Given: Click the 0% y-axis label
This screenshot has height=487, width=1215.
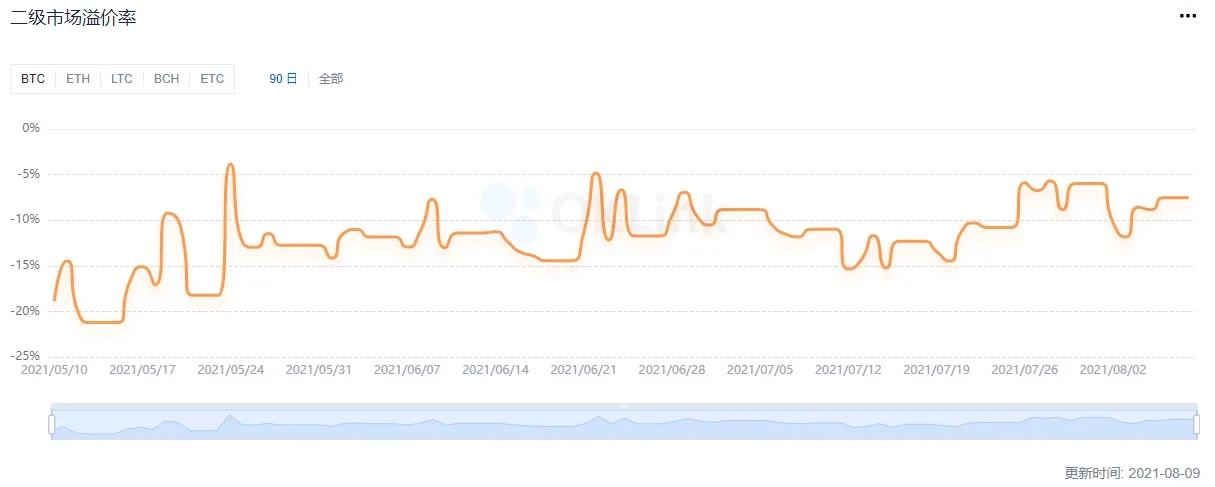Looking at the screenshot, I should 31,128.
